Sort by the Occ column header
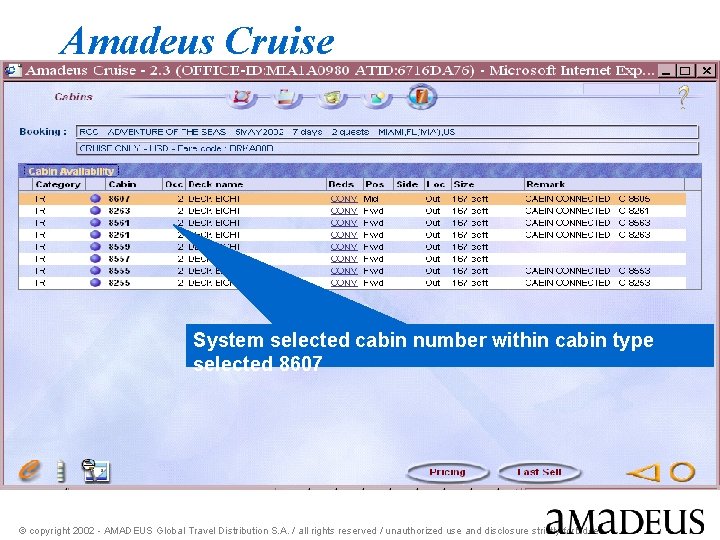This screenshot has height=540, width=720. (x=174, y=184)
